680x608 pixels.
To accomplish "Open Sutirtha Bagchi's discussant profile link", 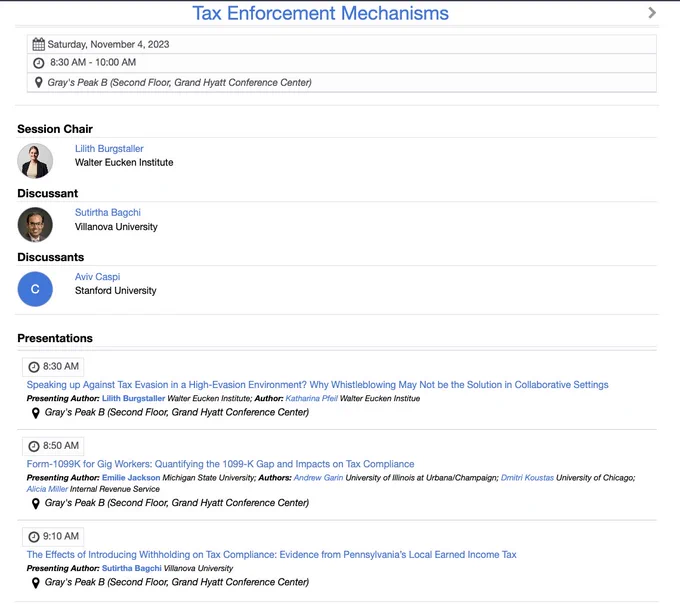I will tap(108, 212).
